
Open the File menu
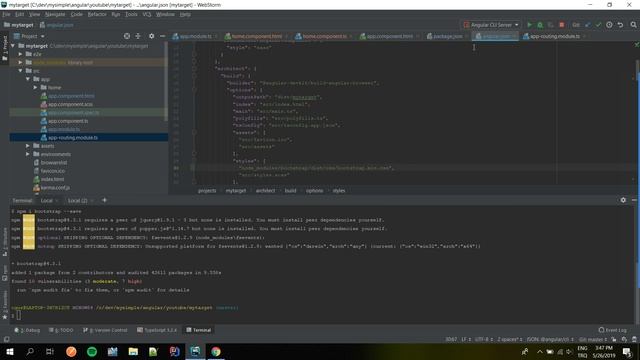point(6,14)
